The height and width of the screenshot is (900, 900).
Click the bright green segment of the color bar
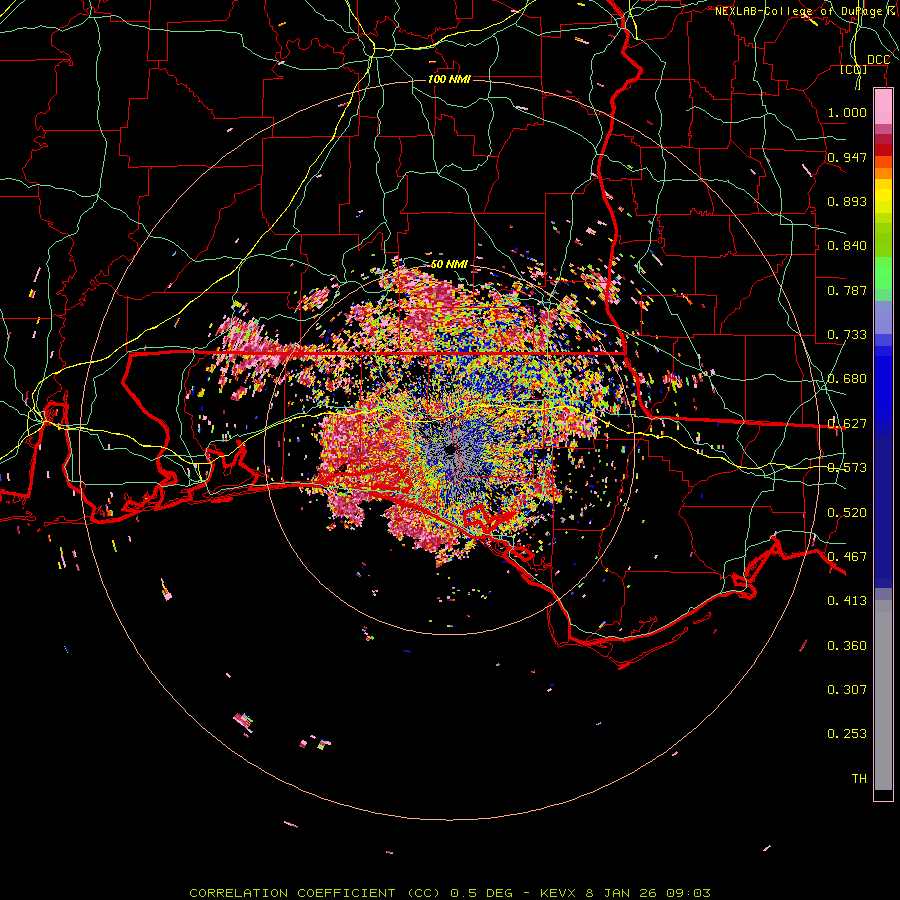coord(883,273)
